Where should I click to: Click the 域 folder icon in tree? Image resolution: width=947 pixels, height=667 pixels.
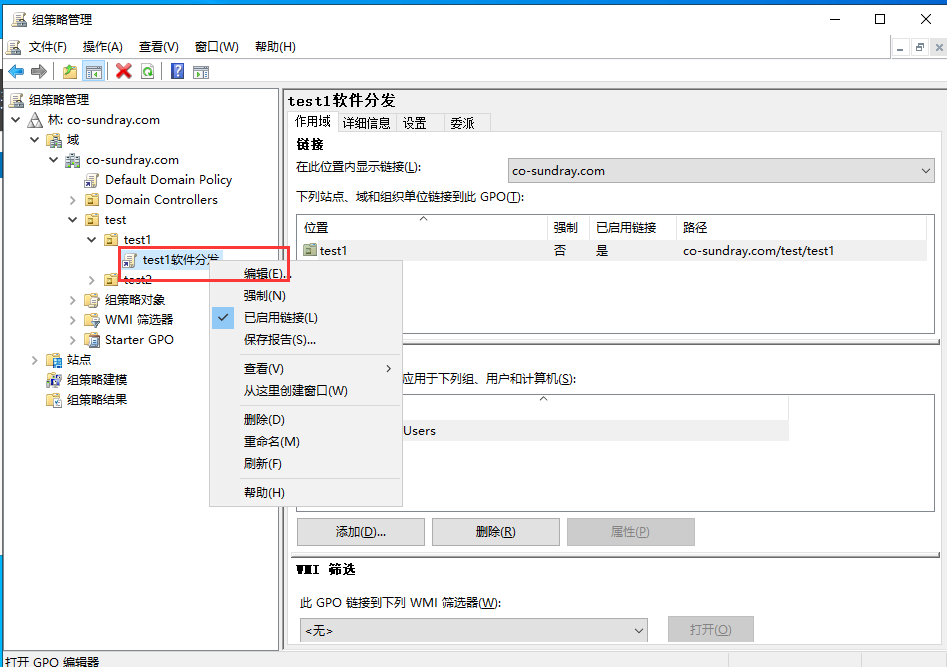(x=54, y=140)
